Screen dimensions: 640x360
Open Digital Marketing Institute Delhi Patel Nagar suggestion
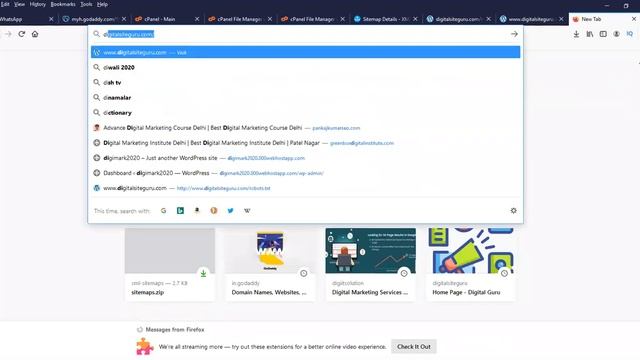coord(305,143)
